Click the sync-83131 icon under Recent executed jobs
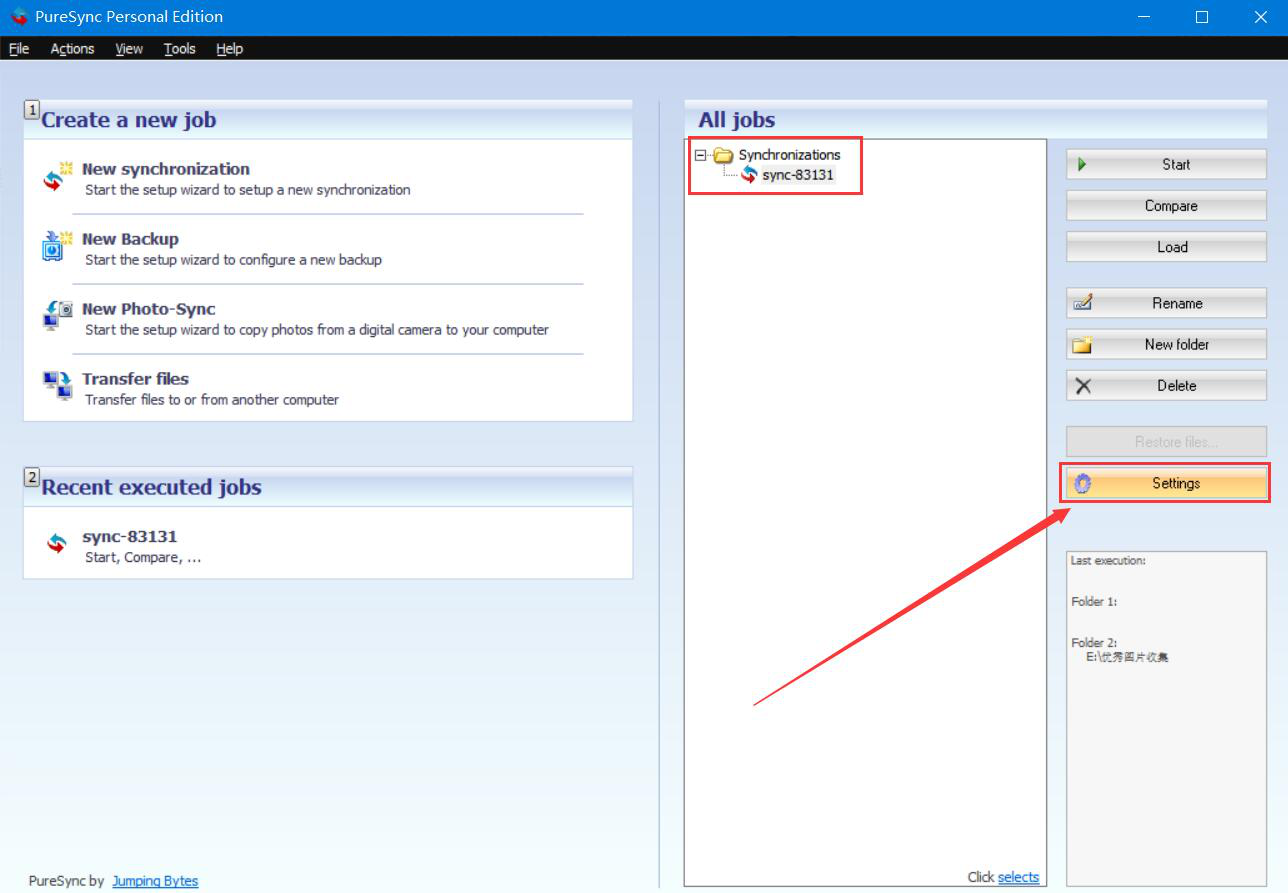Image resolution: width=1288 pixels, height=893 pixels. click(x=56, y=543)
